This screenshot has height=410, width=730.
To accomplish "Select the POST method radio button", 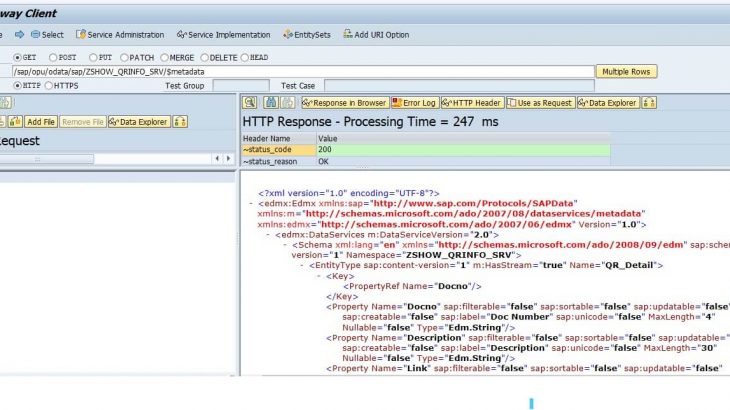I will pos(53,57).
